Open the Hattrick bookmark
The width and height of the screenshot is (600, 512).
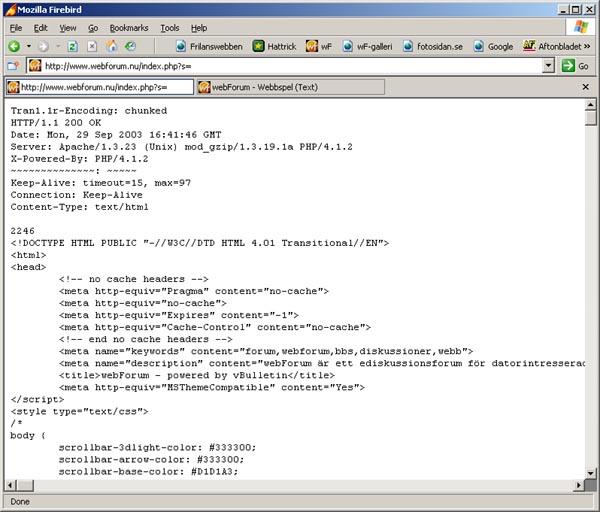point(274,46)
